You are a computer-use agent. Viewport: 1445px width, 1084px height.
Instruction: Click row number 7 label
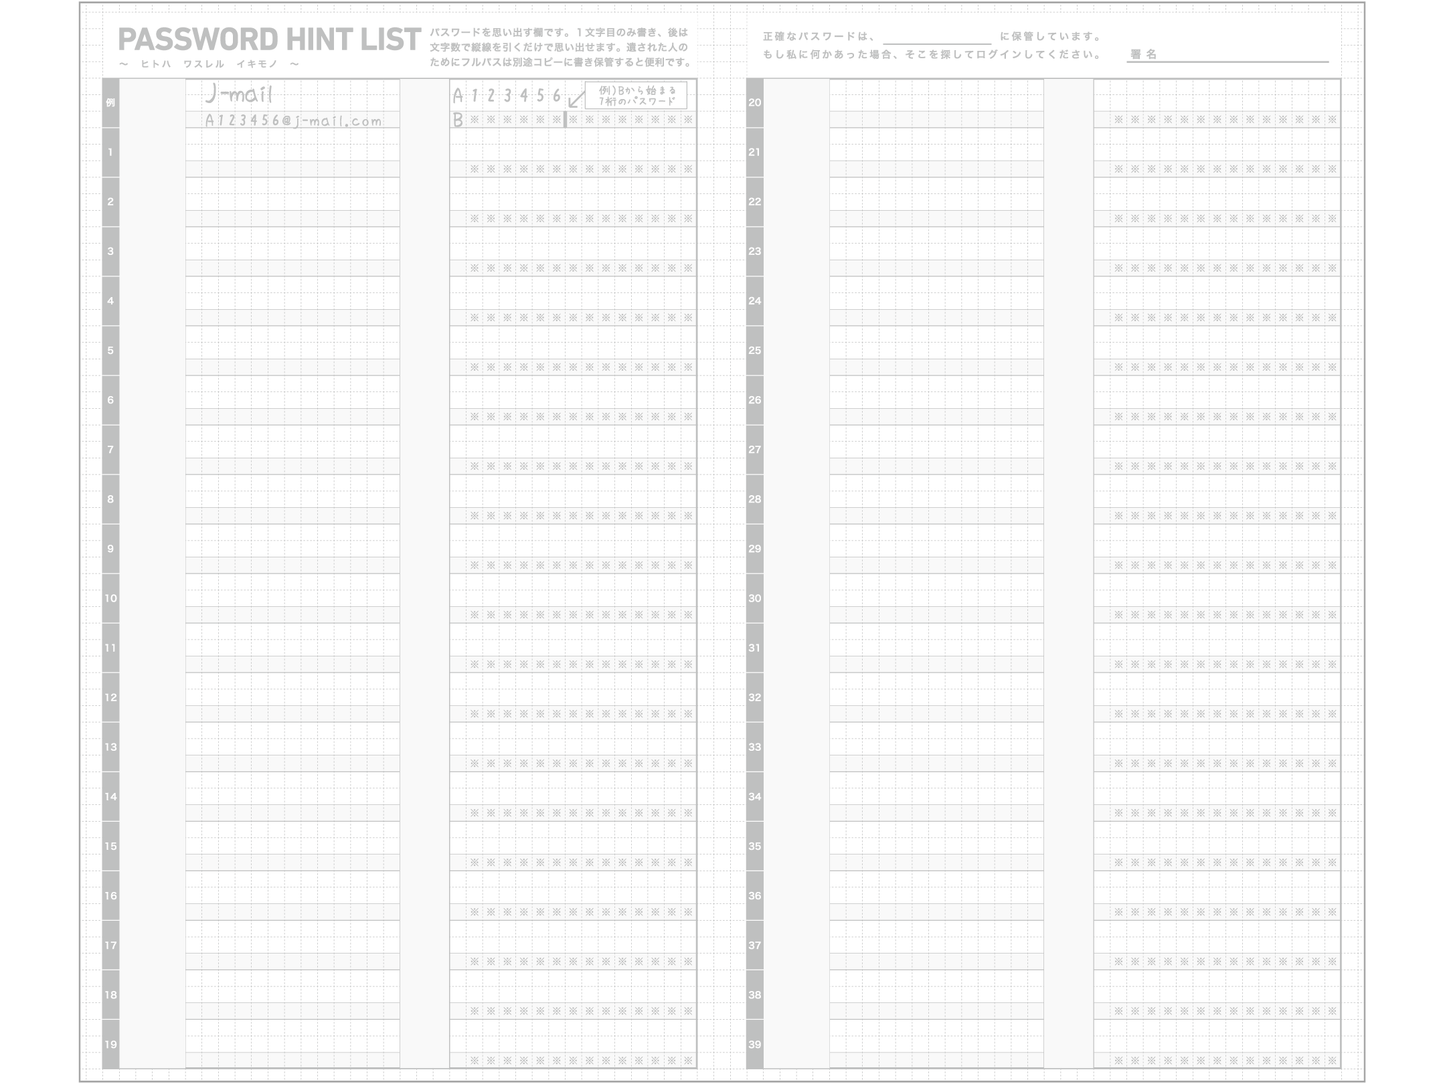coord(110,450)
